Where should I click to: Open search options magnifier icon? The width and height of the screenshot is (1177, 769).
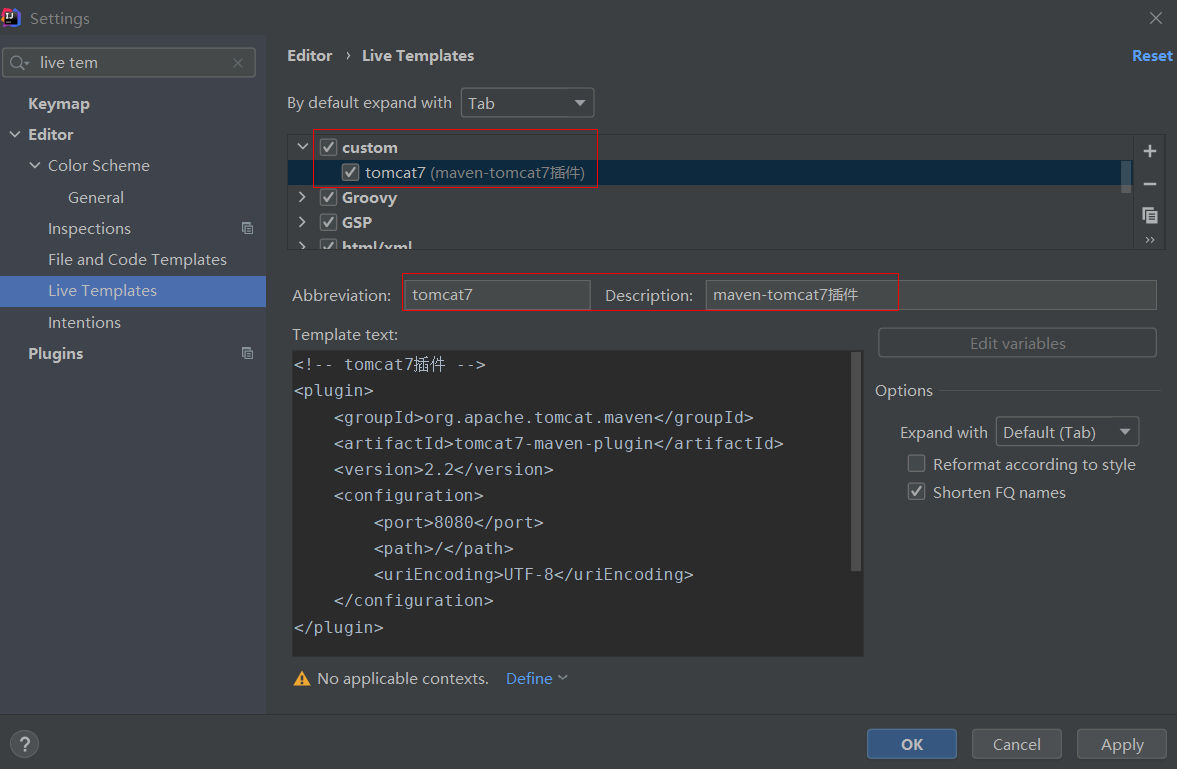coord(19,63)
